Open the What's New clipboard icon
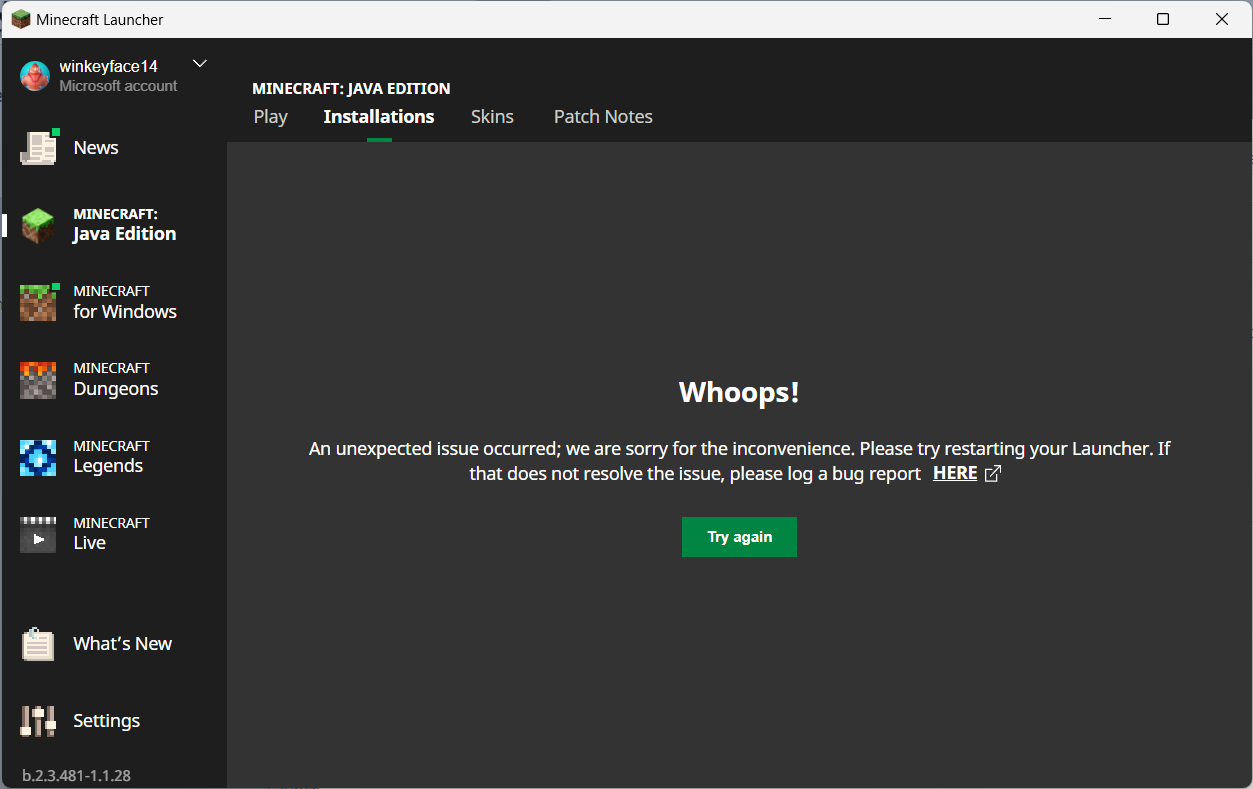This screenshot has width=1253, height=789. pyautogui.click(x=39, y=644)
